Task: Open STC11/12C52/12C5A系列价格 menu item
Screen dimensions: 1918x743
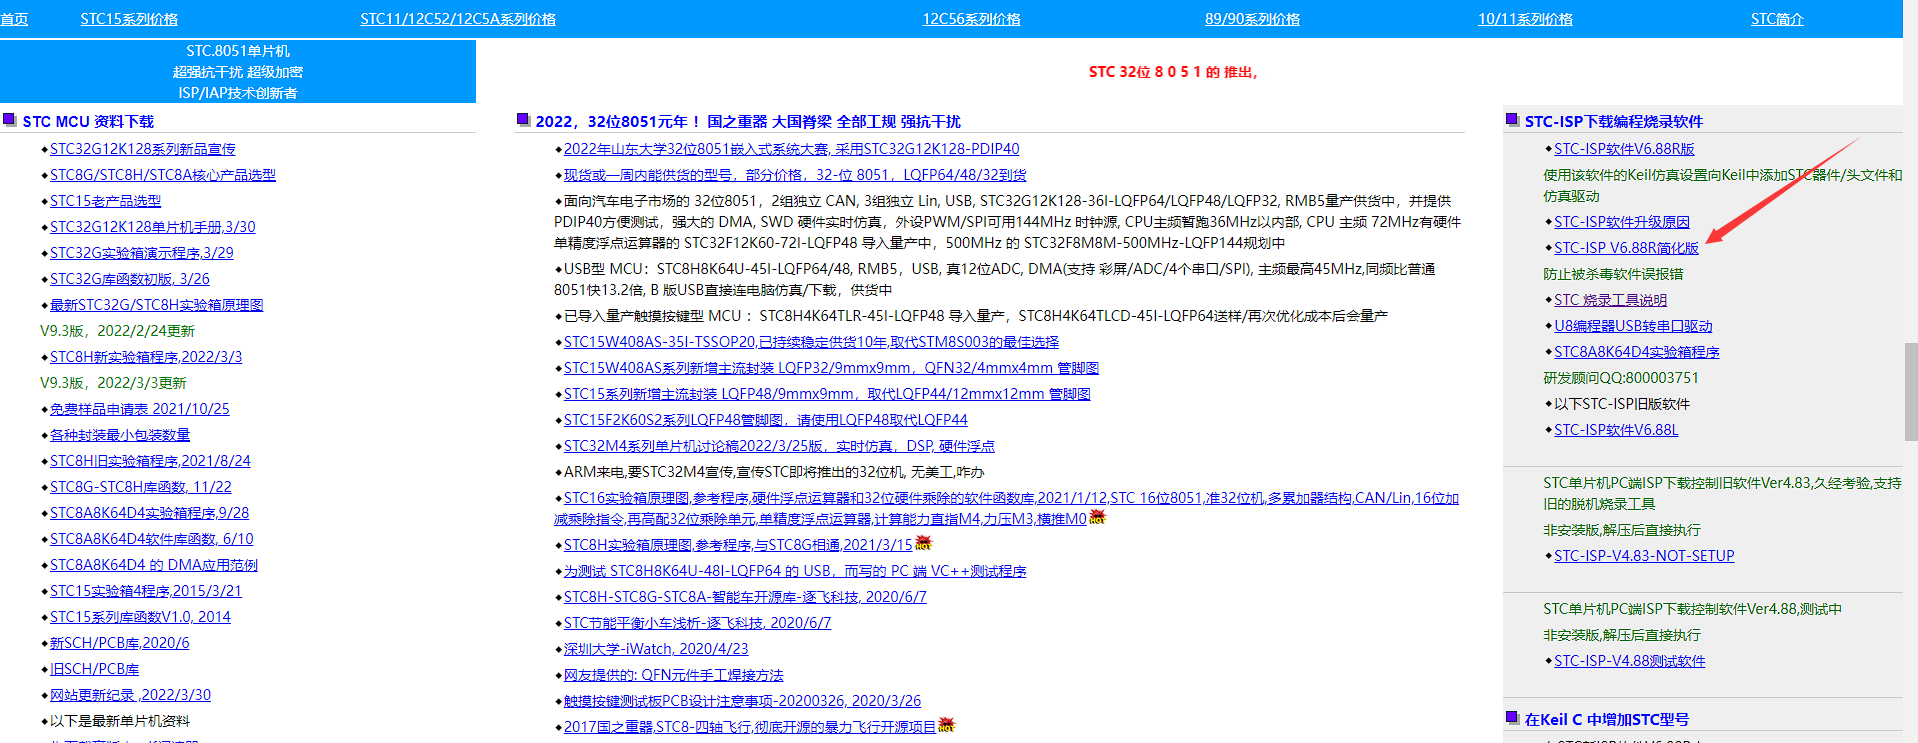Action: tap(458, 19)
